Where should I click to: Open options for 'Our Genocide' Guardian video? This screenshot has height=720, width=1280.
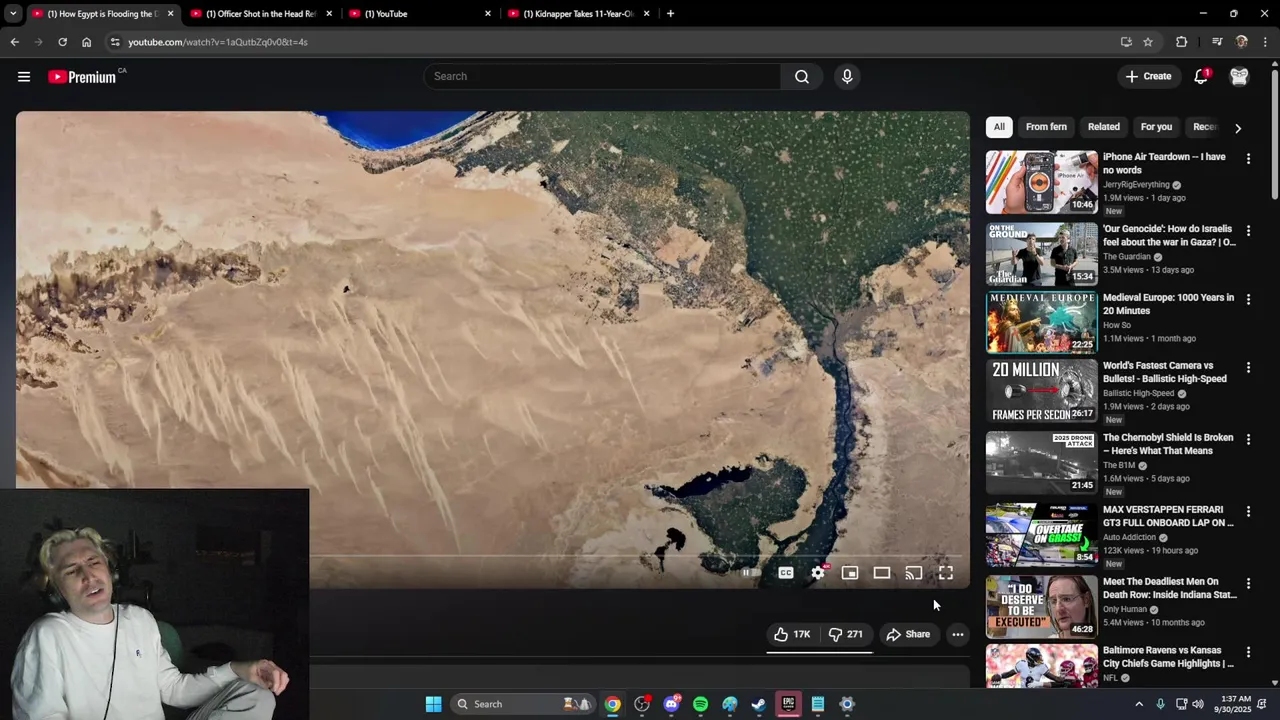[1248, 230]
